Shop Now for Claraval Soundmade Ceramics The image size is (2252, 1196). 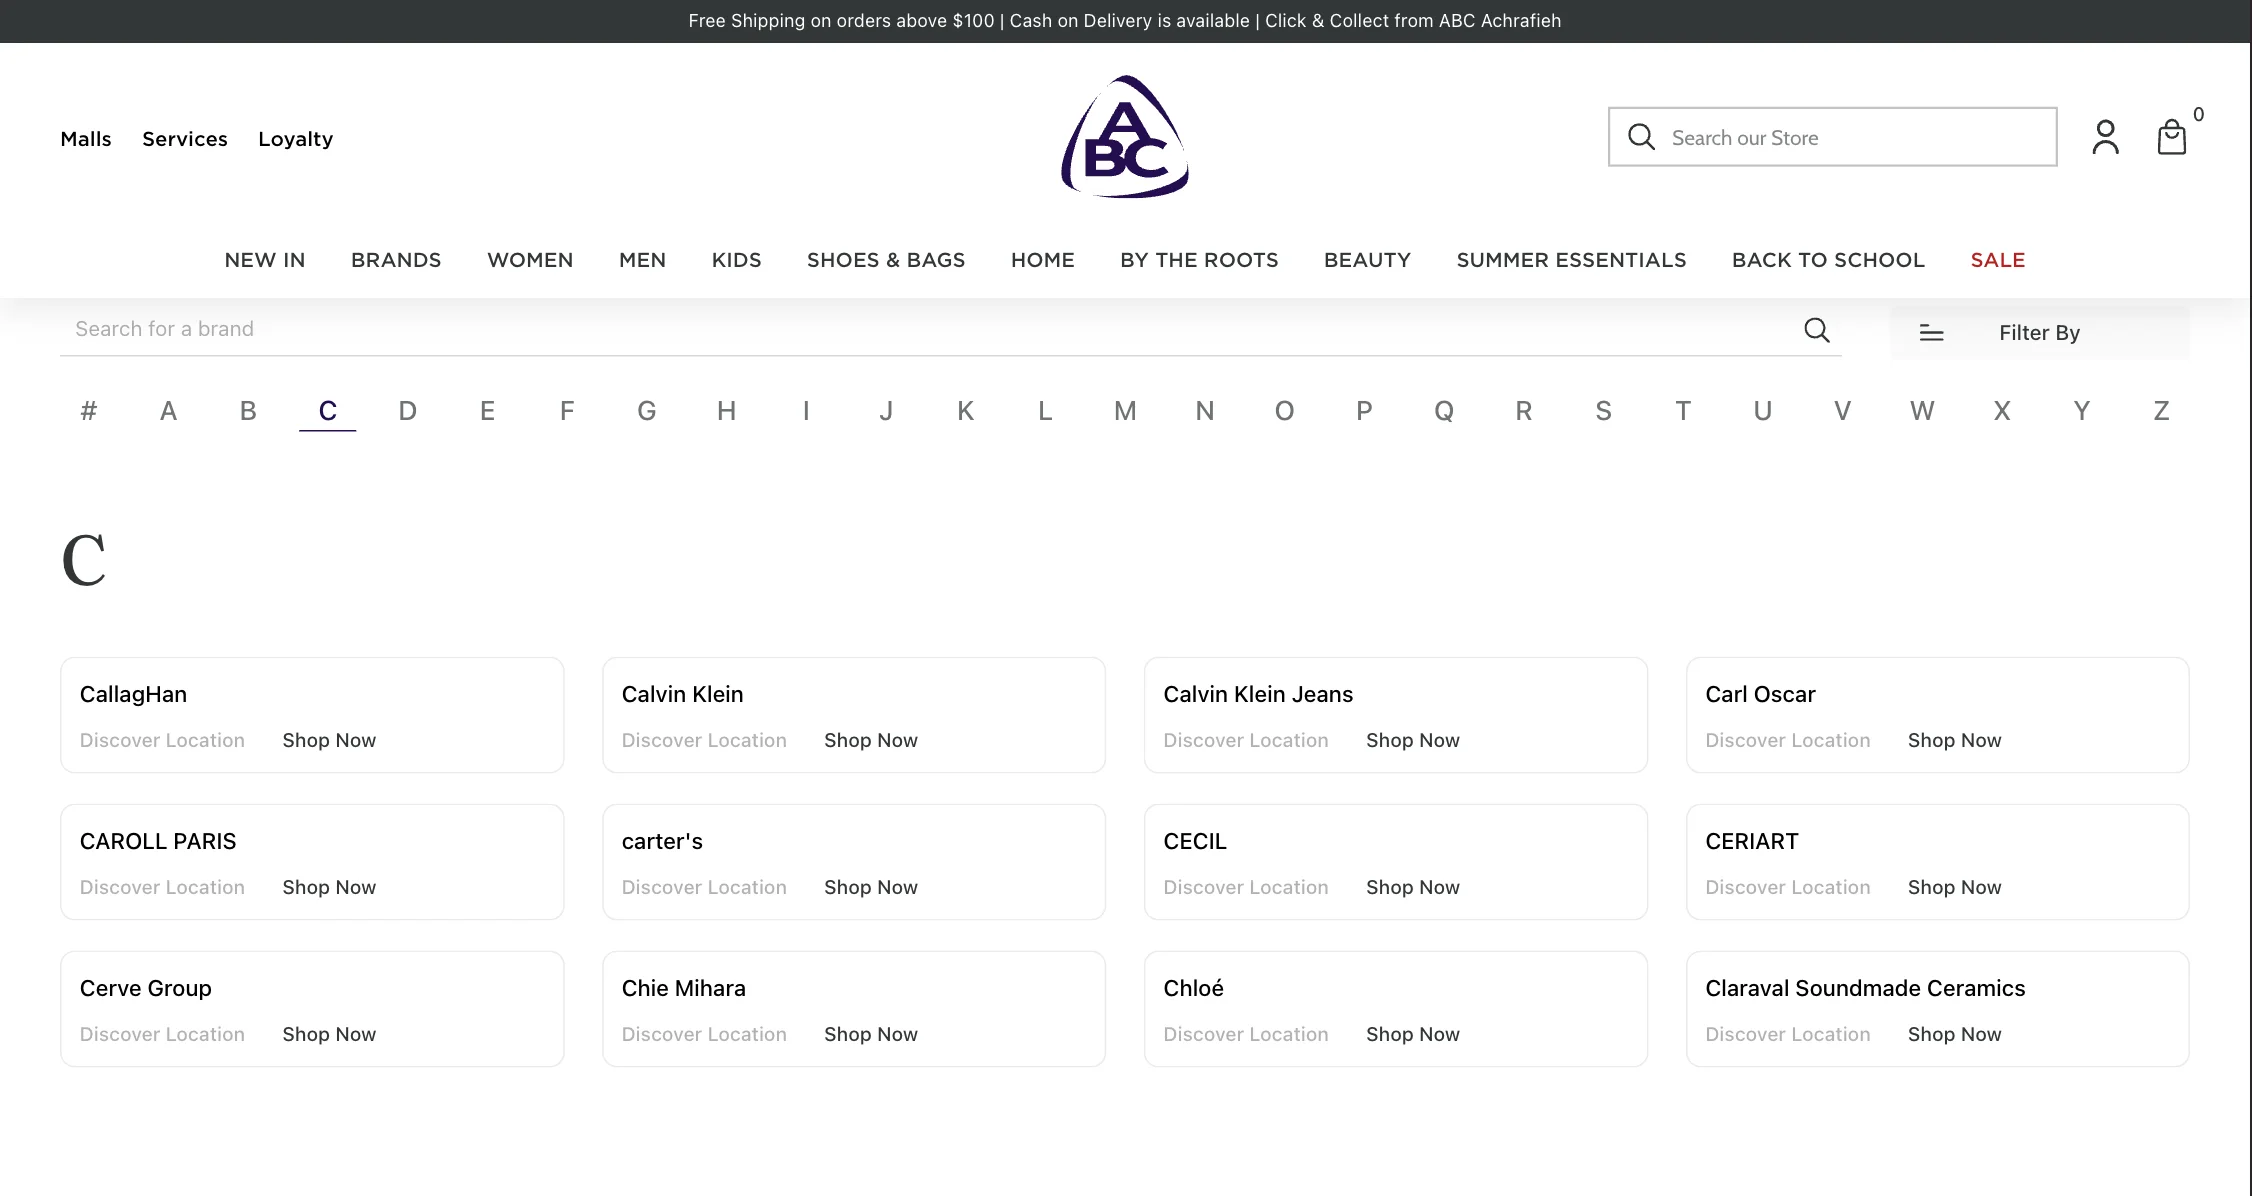(1955, 1035)
